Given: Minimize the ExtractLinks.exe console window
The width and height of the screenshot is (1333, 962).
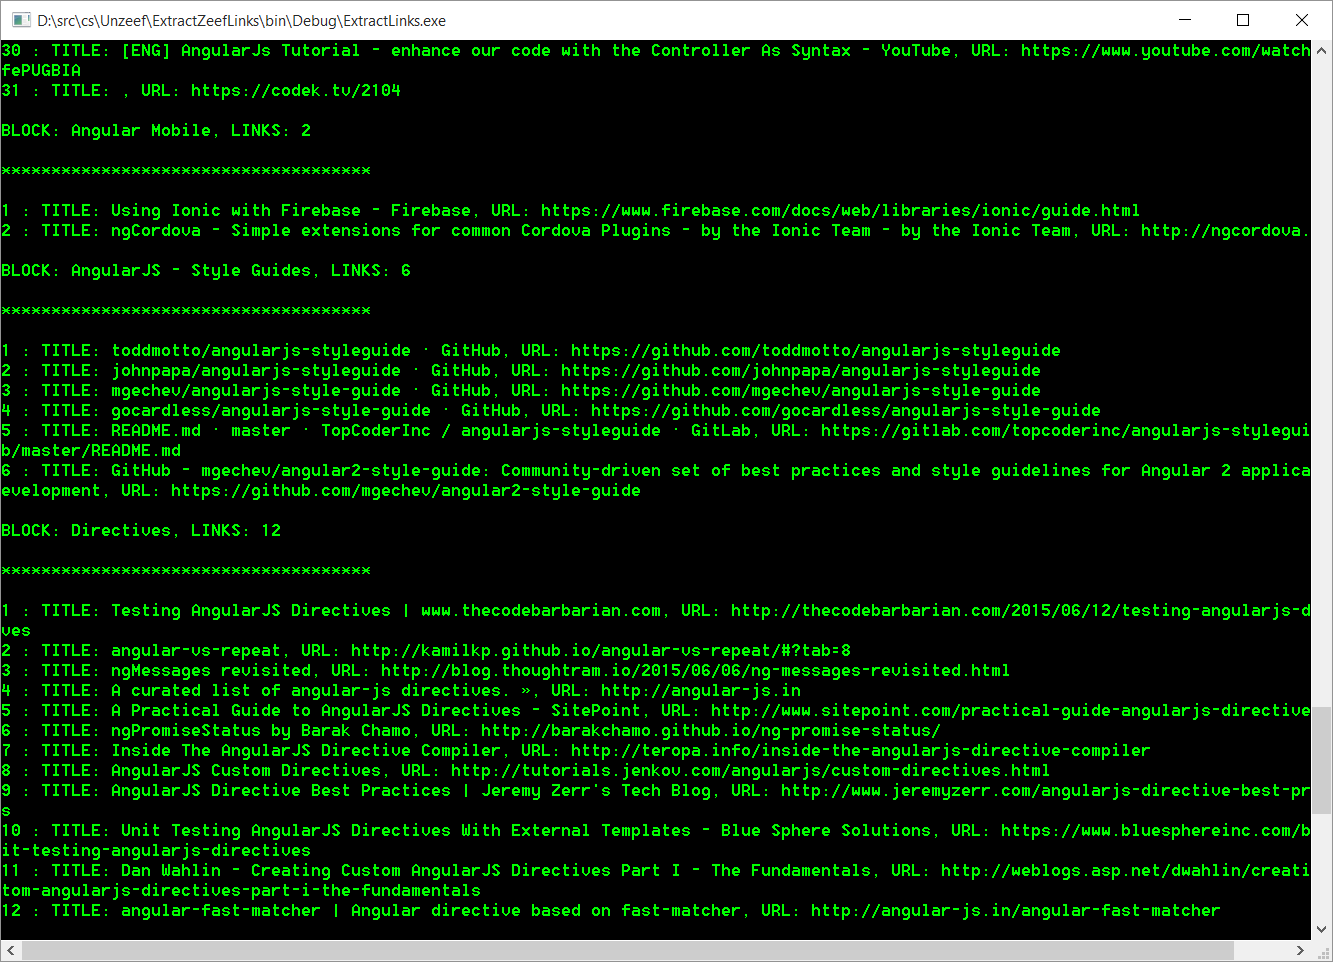Looking at the screenshot, I should [x=1185, y=20].
